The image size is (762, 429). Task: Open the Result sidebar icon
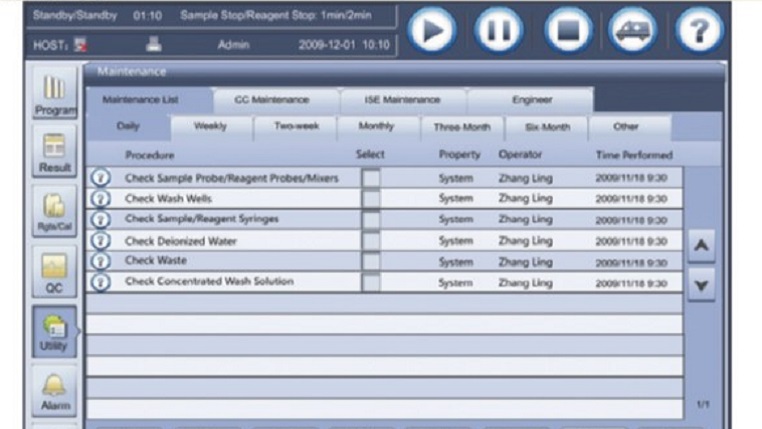pos(56,153)
